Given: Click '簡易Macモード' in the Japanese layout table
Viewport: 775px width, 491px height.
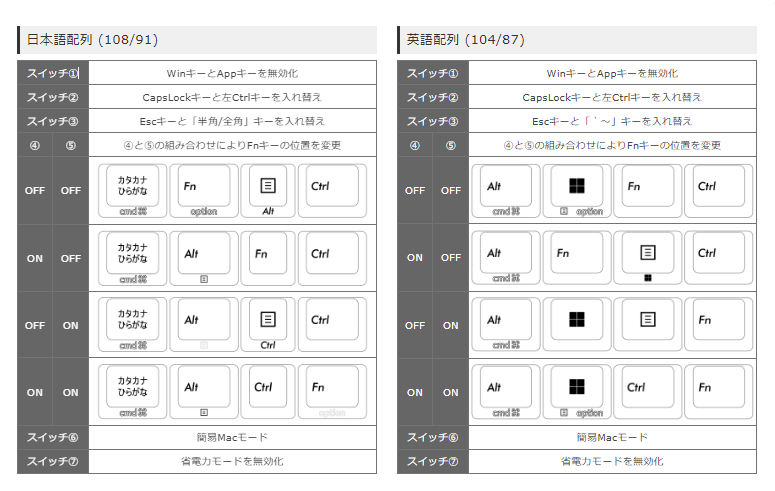Looking at the screenshot, I should pos(232,437).
